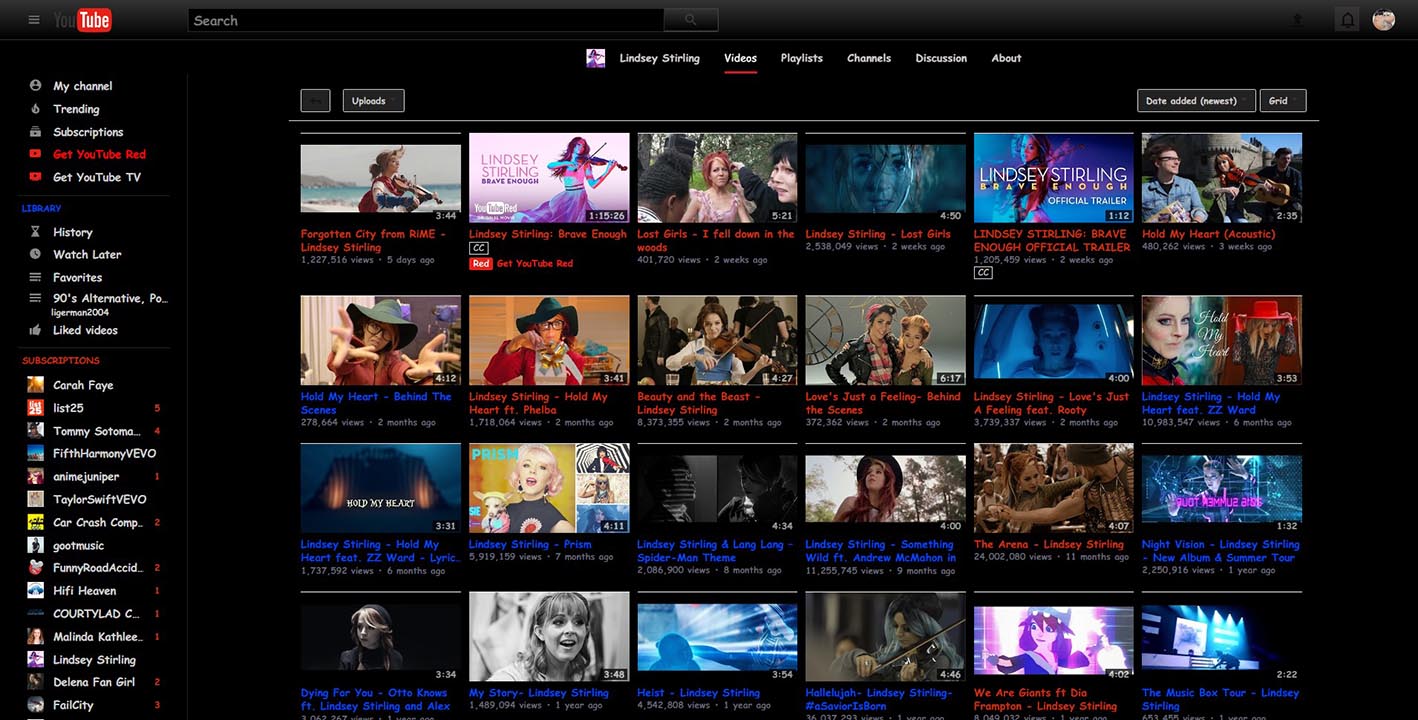Open COURTYLAD C.. subscription
The image size is (1418, 720).
pos(94,614)
